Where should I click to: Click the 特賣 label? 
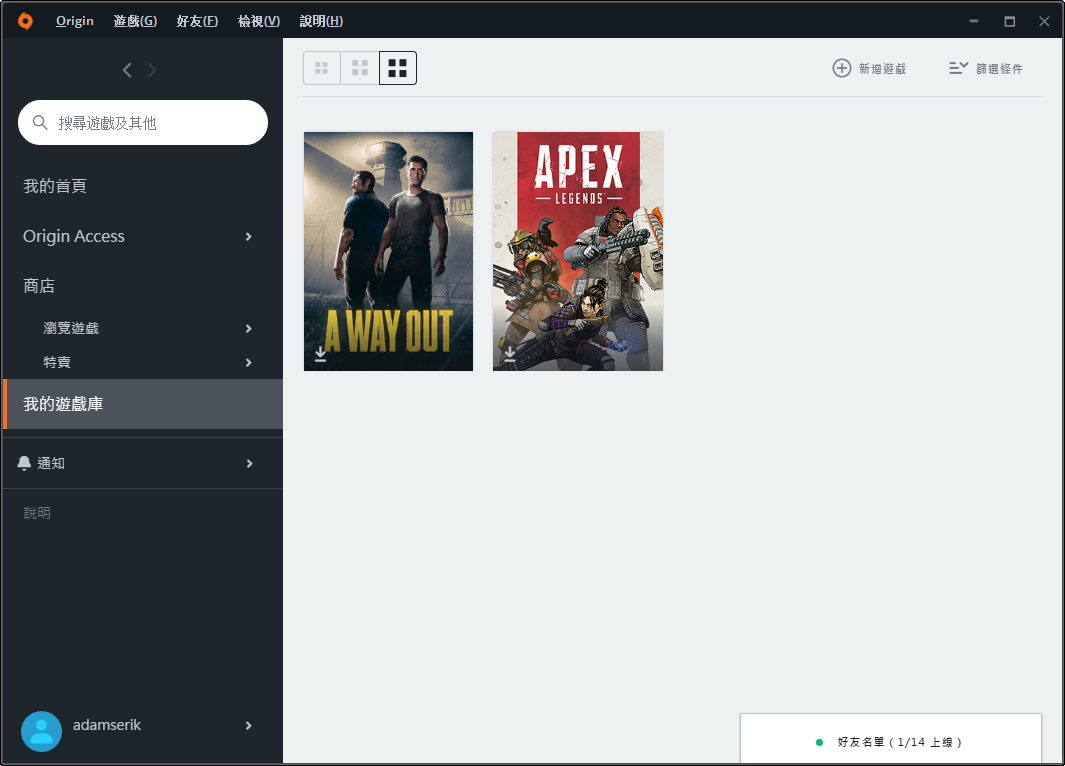click(57, 363)
